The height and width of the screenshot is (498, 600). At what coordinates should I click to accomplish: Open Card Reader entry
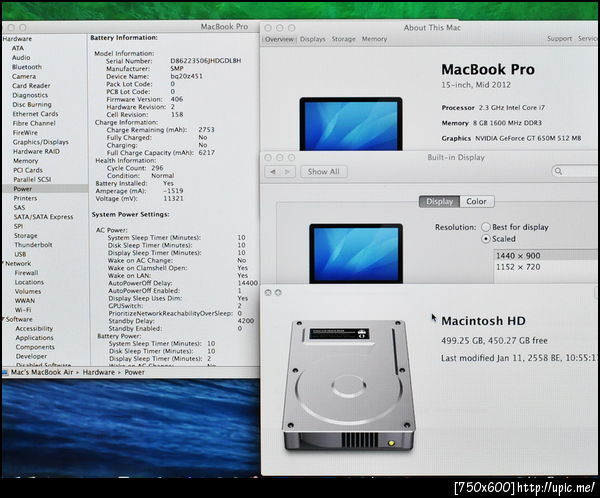pos(31,86)
